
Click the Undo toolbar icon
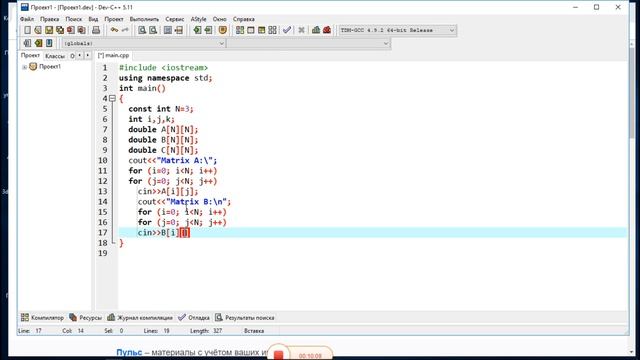click(x=114, y=30)
